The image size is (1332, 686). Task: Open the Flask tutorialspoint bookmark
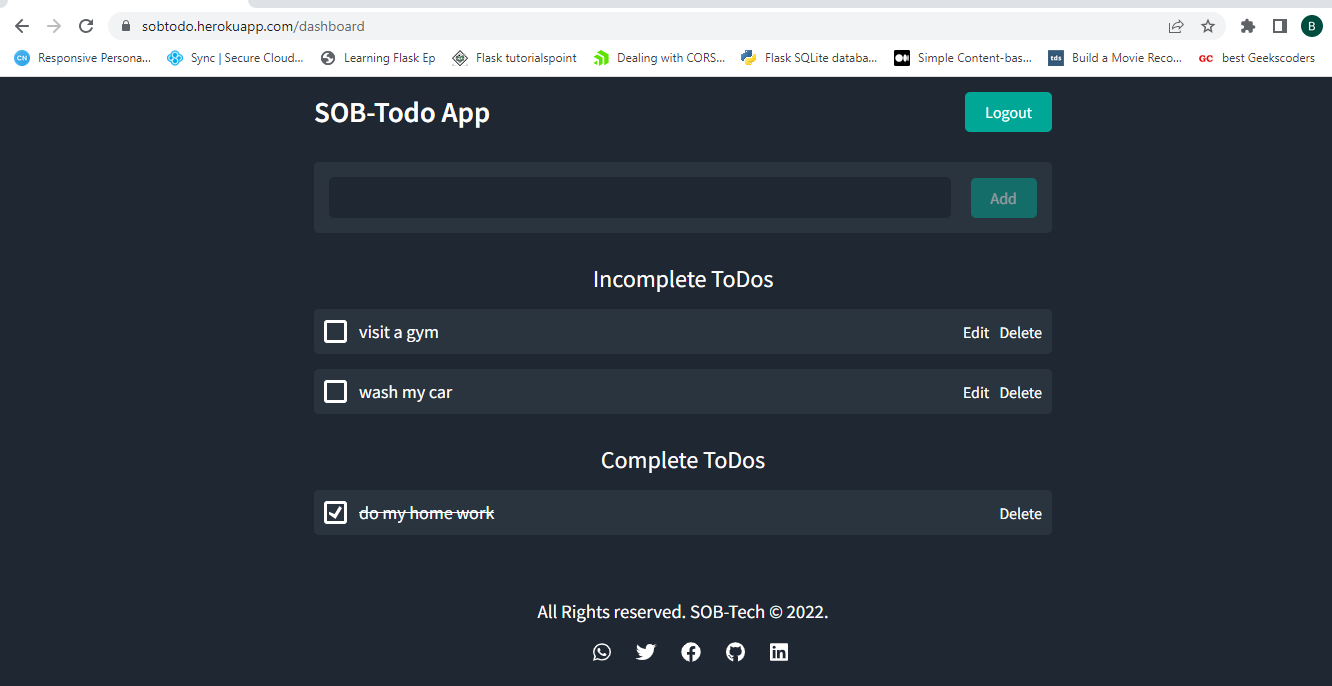coord(515,58)
